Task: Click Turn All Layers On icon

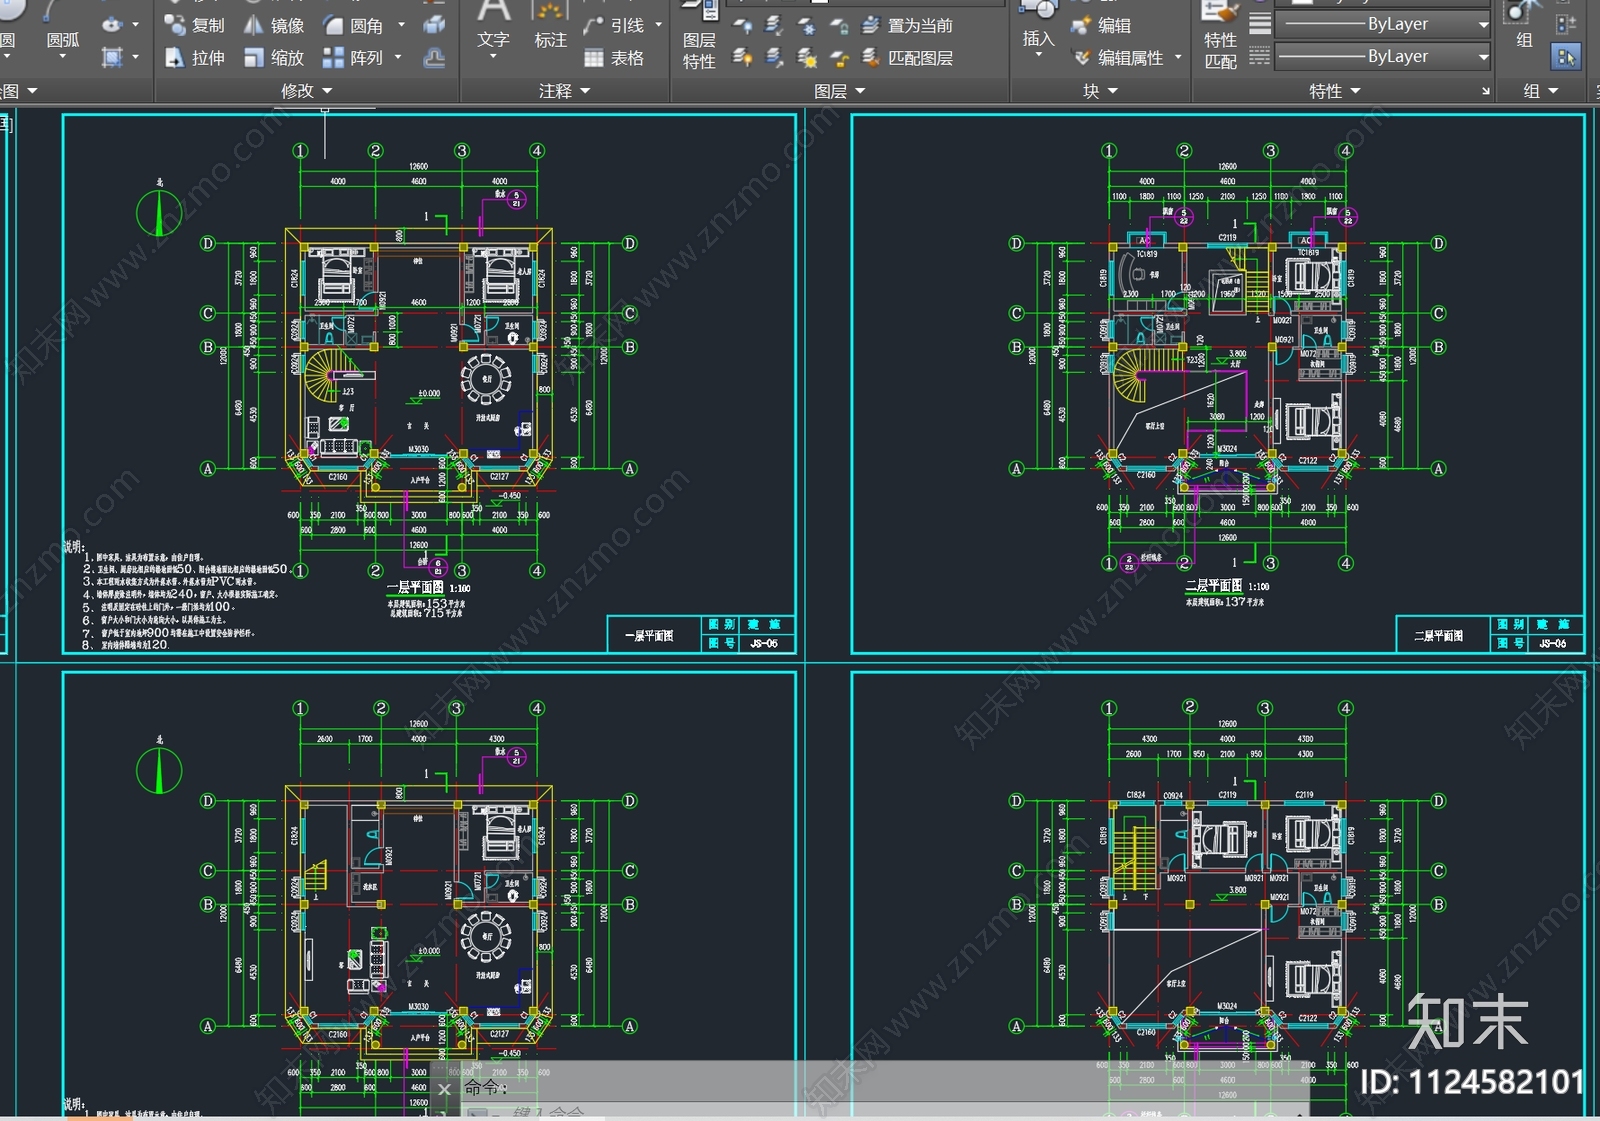Action: [742, 58]
